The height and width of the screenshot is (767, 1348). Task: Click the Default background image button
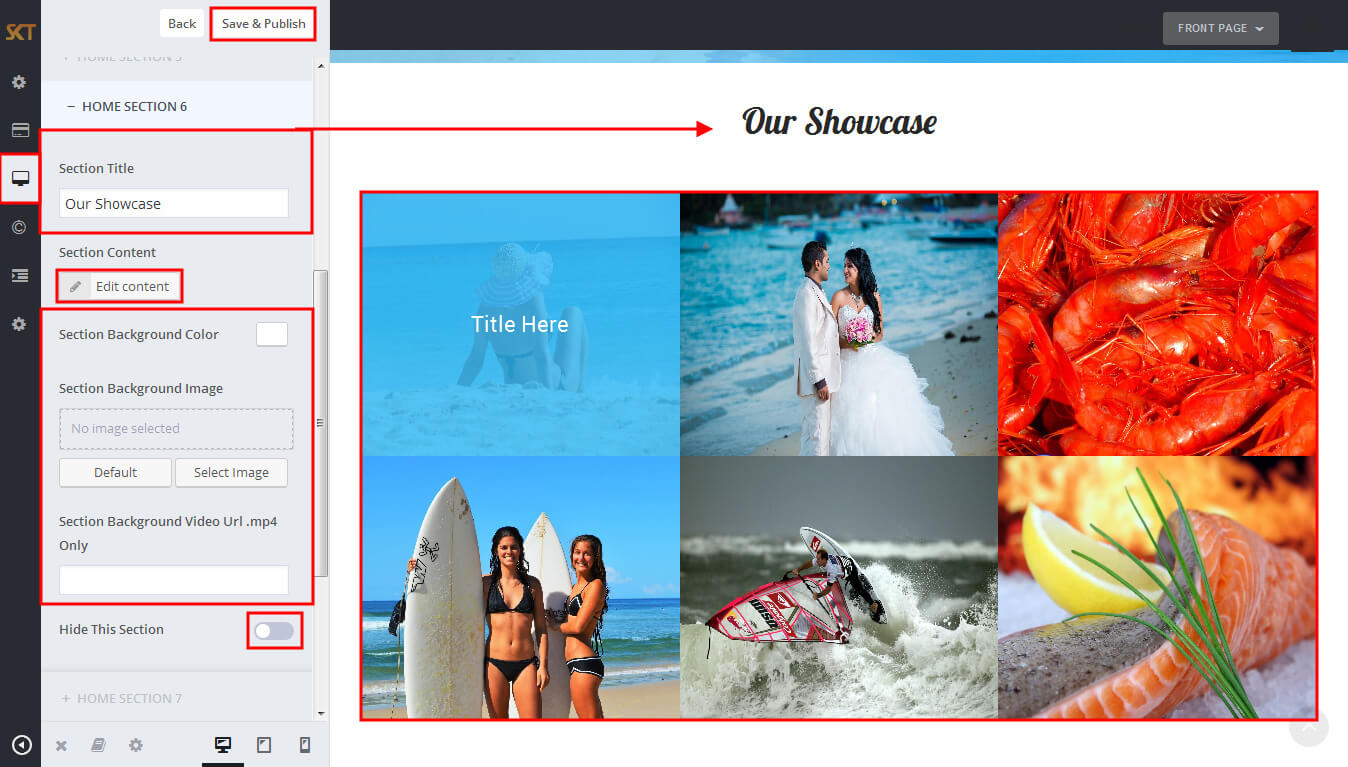pos(115,472)
